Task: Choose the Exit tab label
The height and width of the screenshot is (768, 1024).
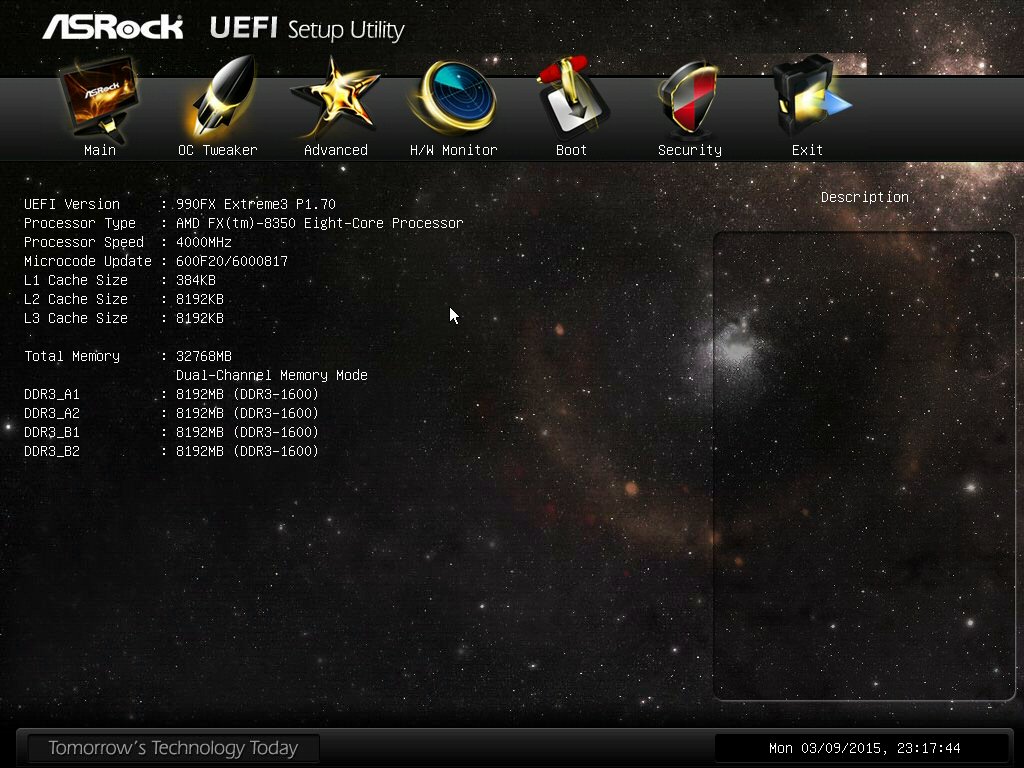Action: tap(807, 150)
